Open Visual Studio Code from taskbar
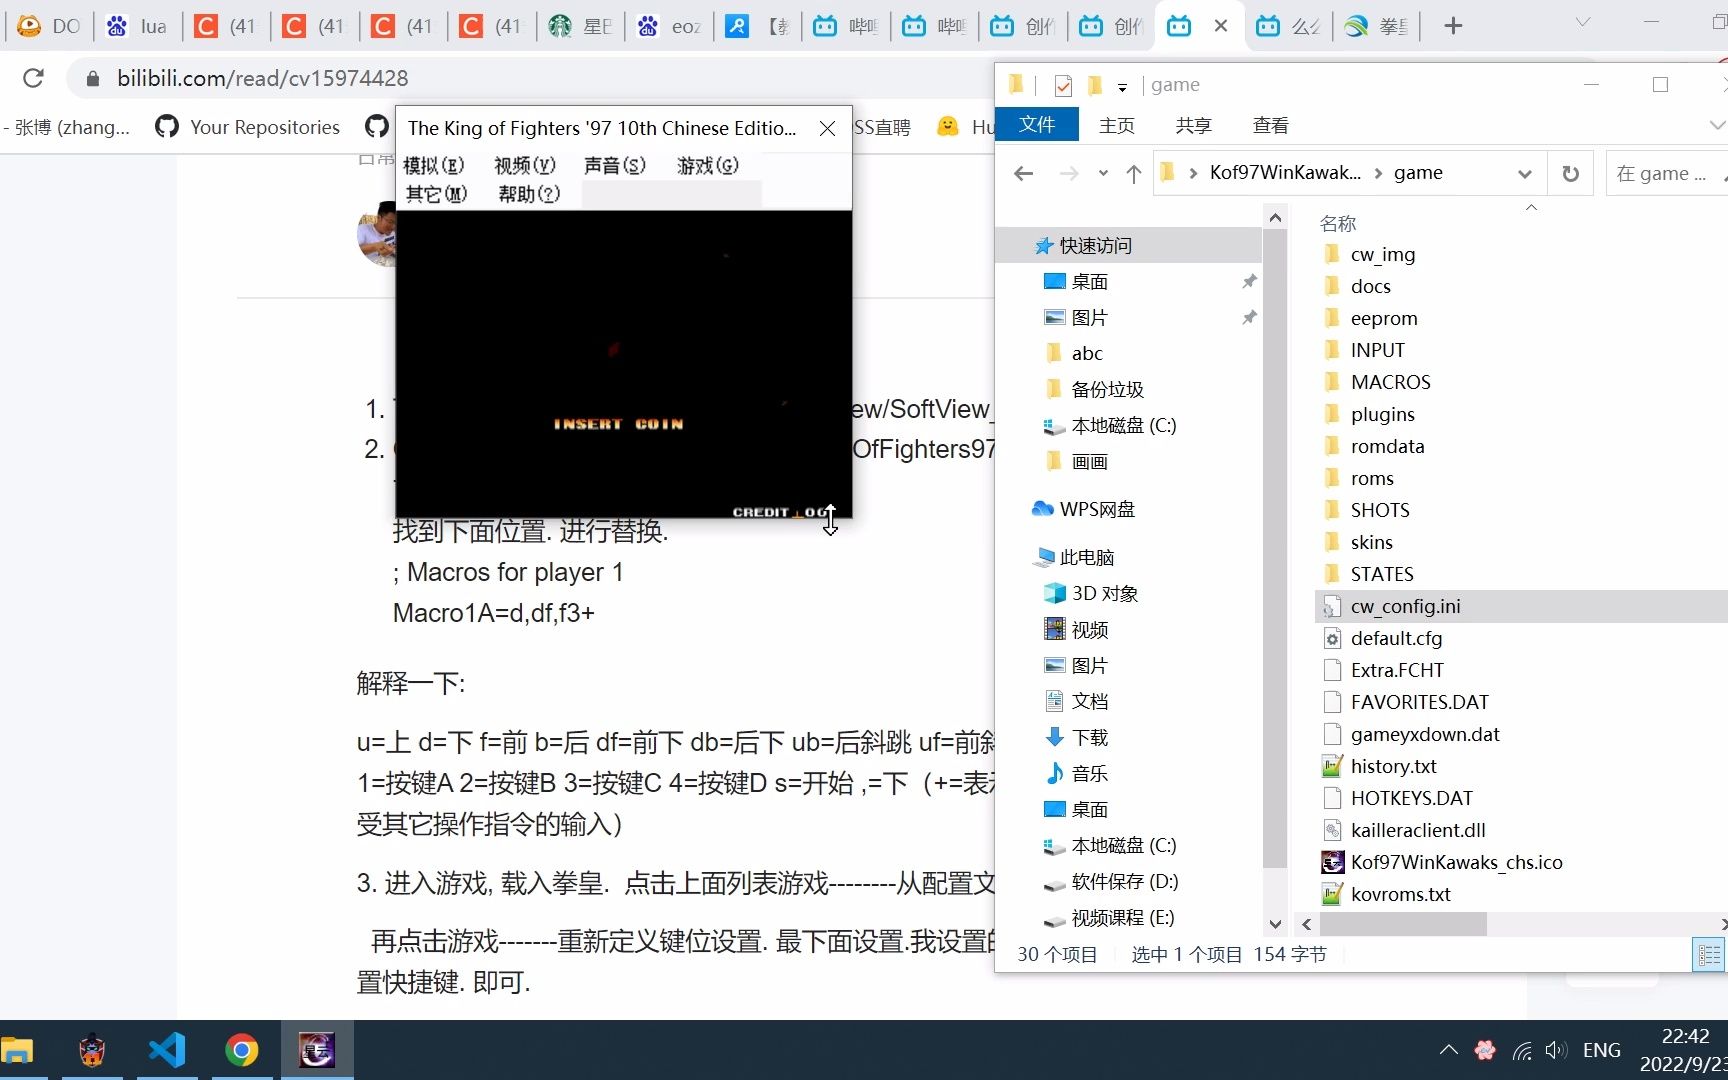 pos(167,1049)
